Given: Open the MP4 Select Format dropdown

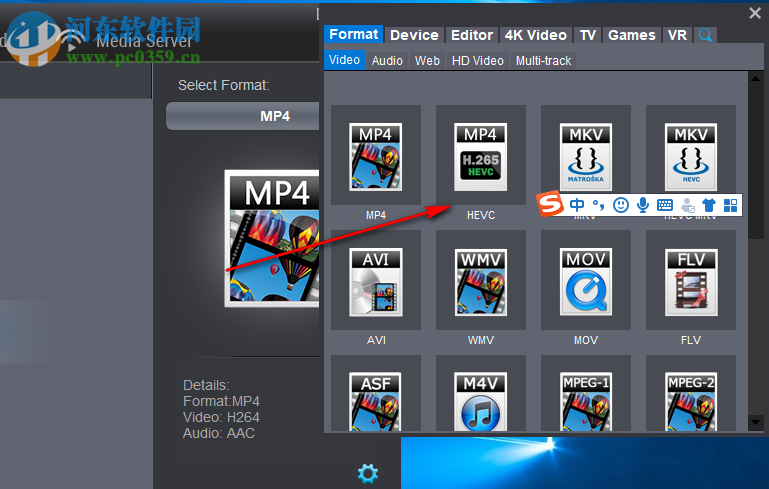Looking at the screenshot, I should coord(243,116).
